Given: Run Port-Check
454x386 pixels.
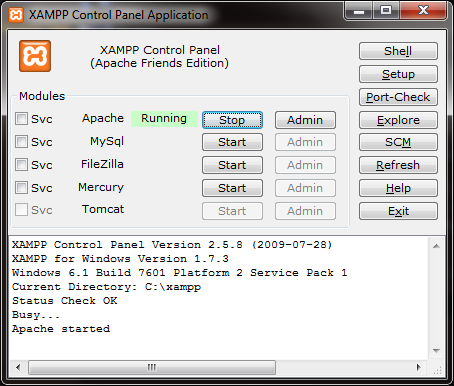Looking at the screenshot, I should point(398,97).
